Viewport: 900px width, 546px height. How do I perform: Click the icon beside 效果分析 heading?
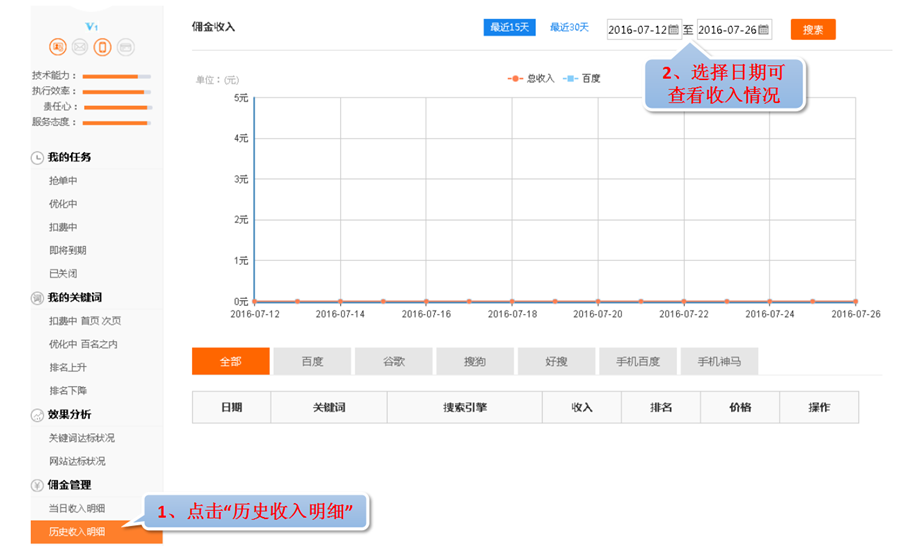[37, 415]
